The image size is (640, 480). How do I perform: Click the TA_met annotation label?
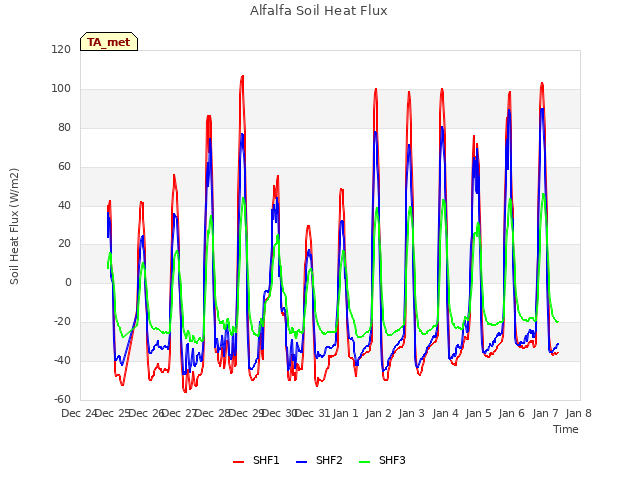(109, 42)
